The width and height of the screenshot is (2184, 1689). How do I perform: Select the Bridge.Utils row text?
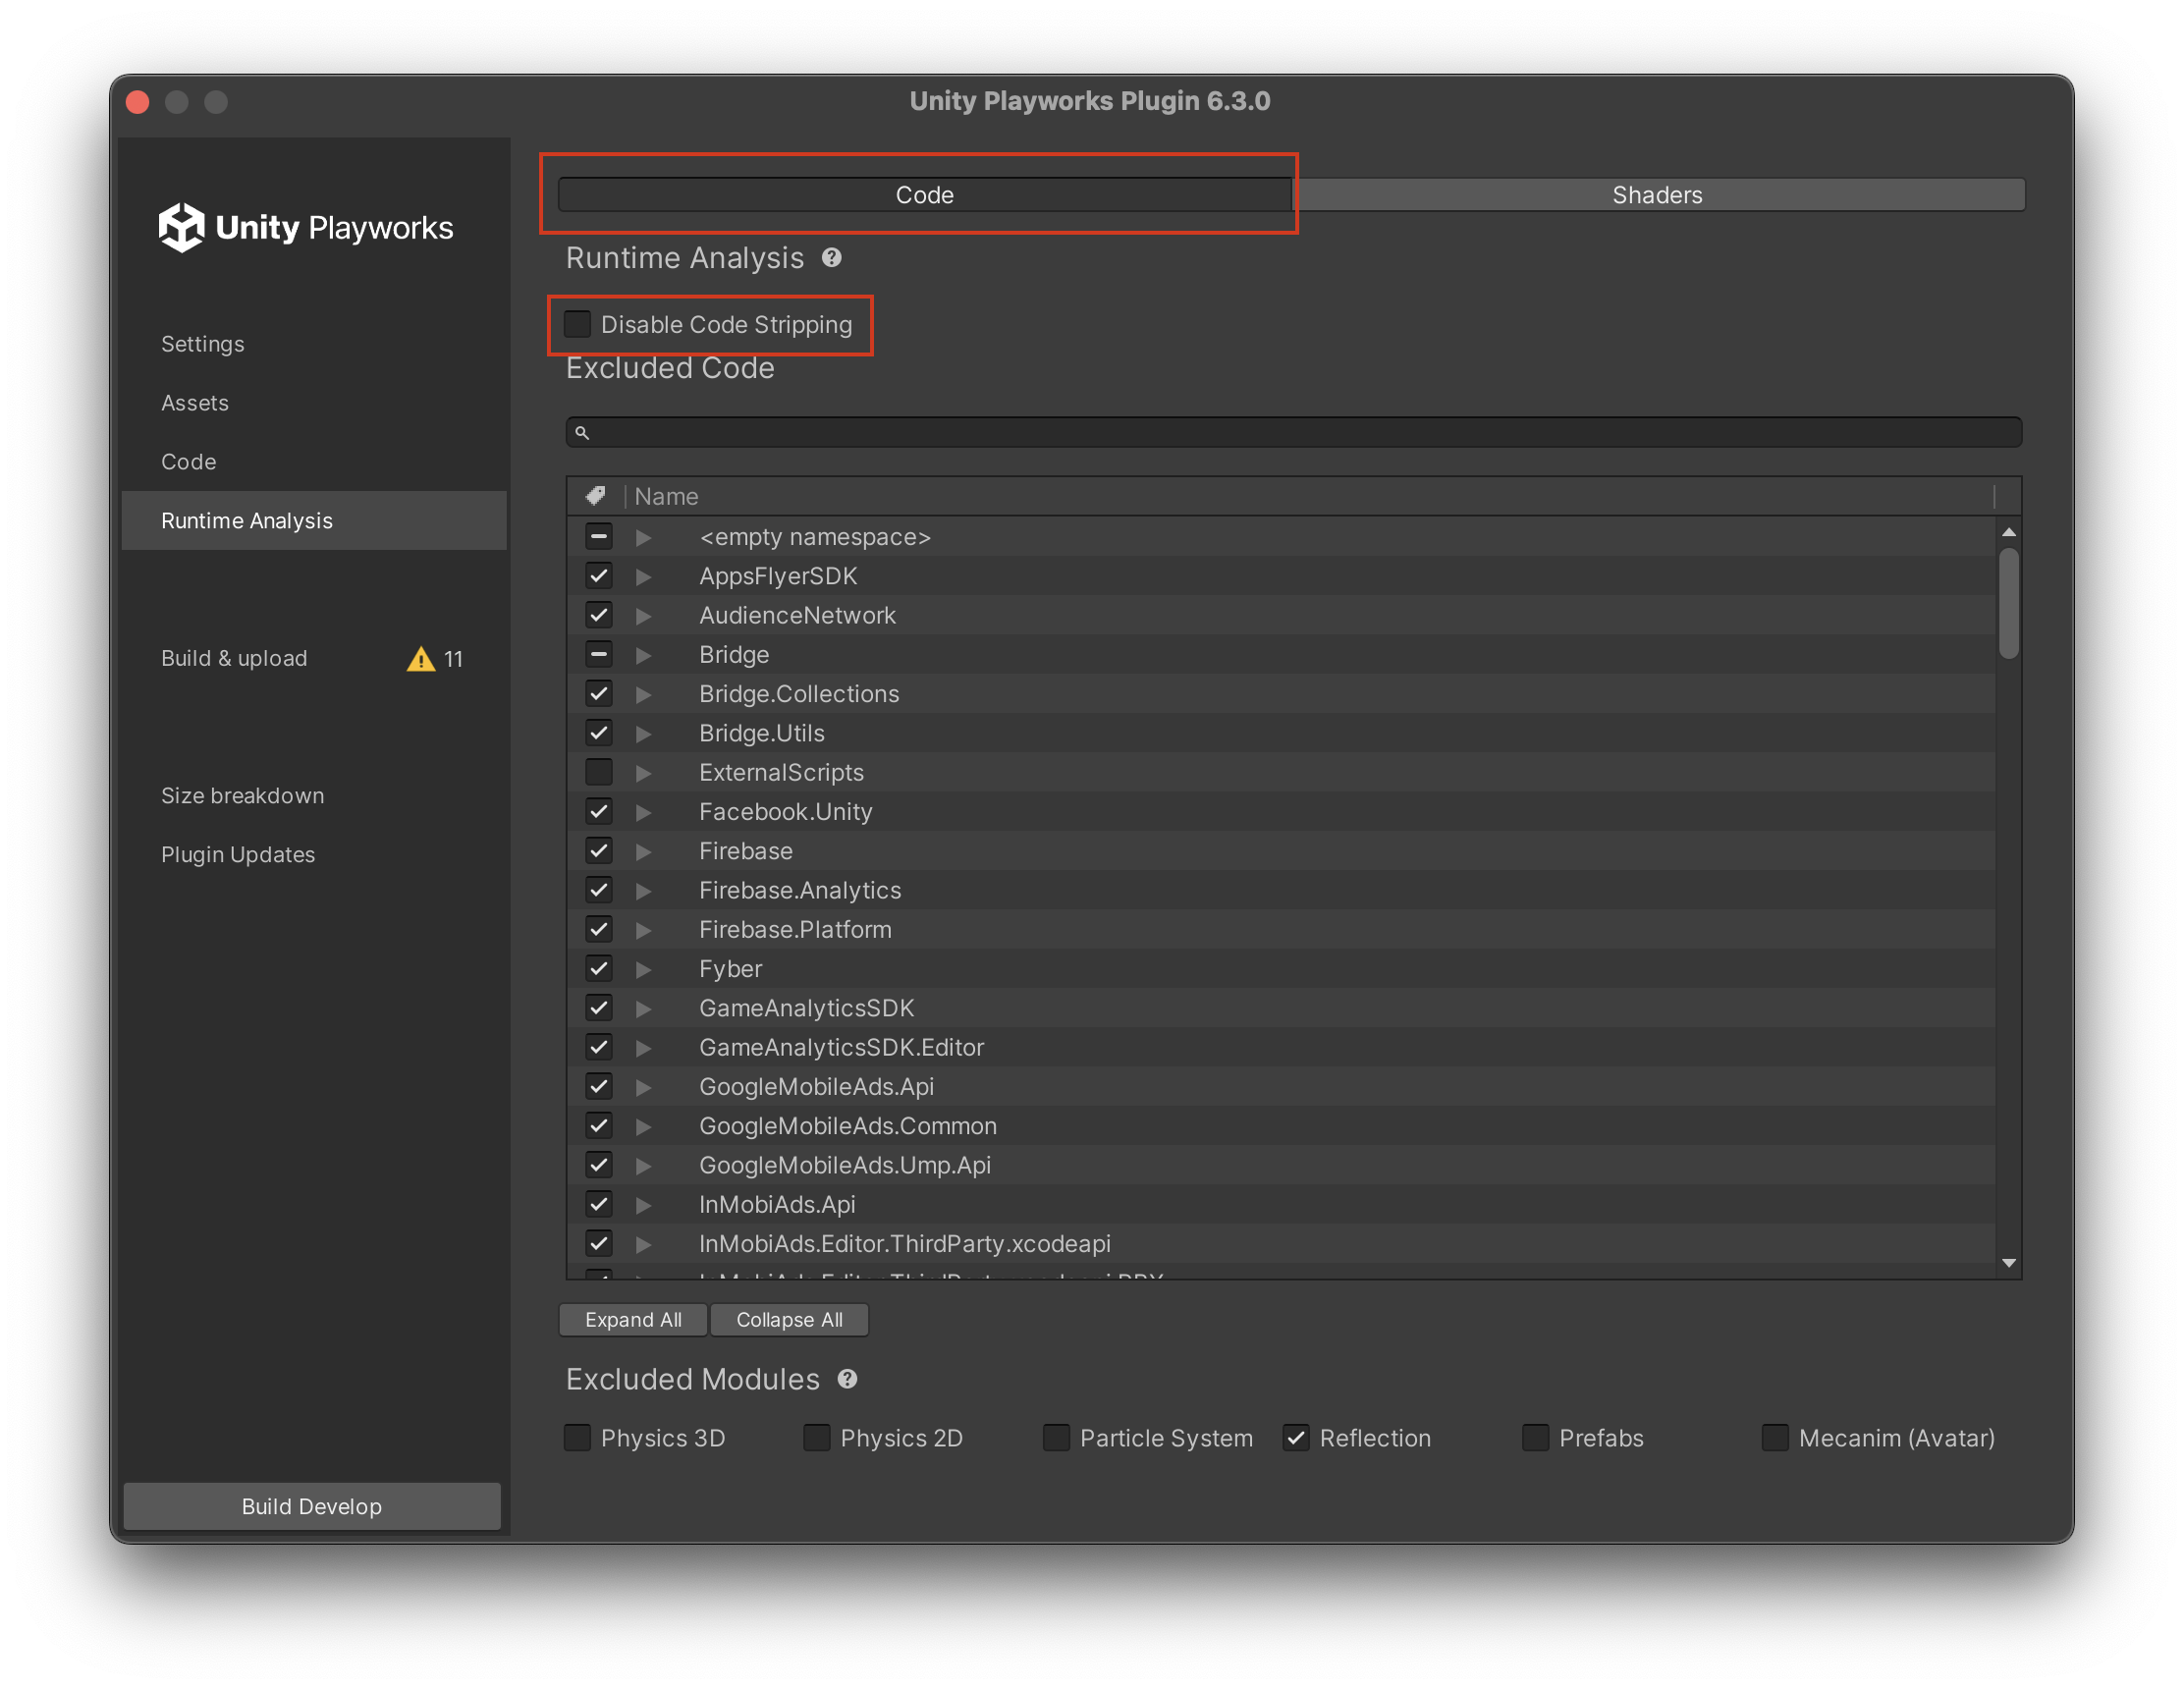point(762,733)
